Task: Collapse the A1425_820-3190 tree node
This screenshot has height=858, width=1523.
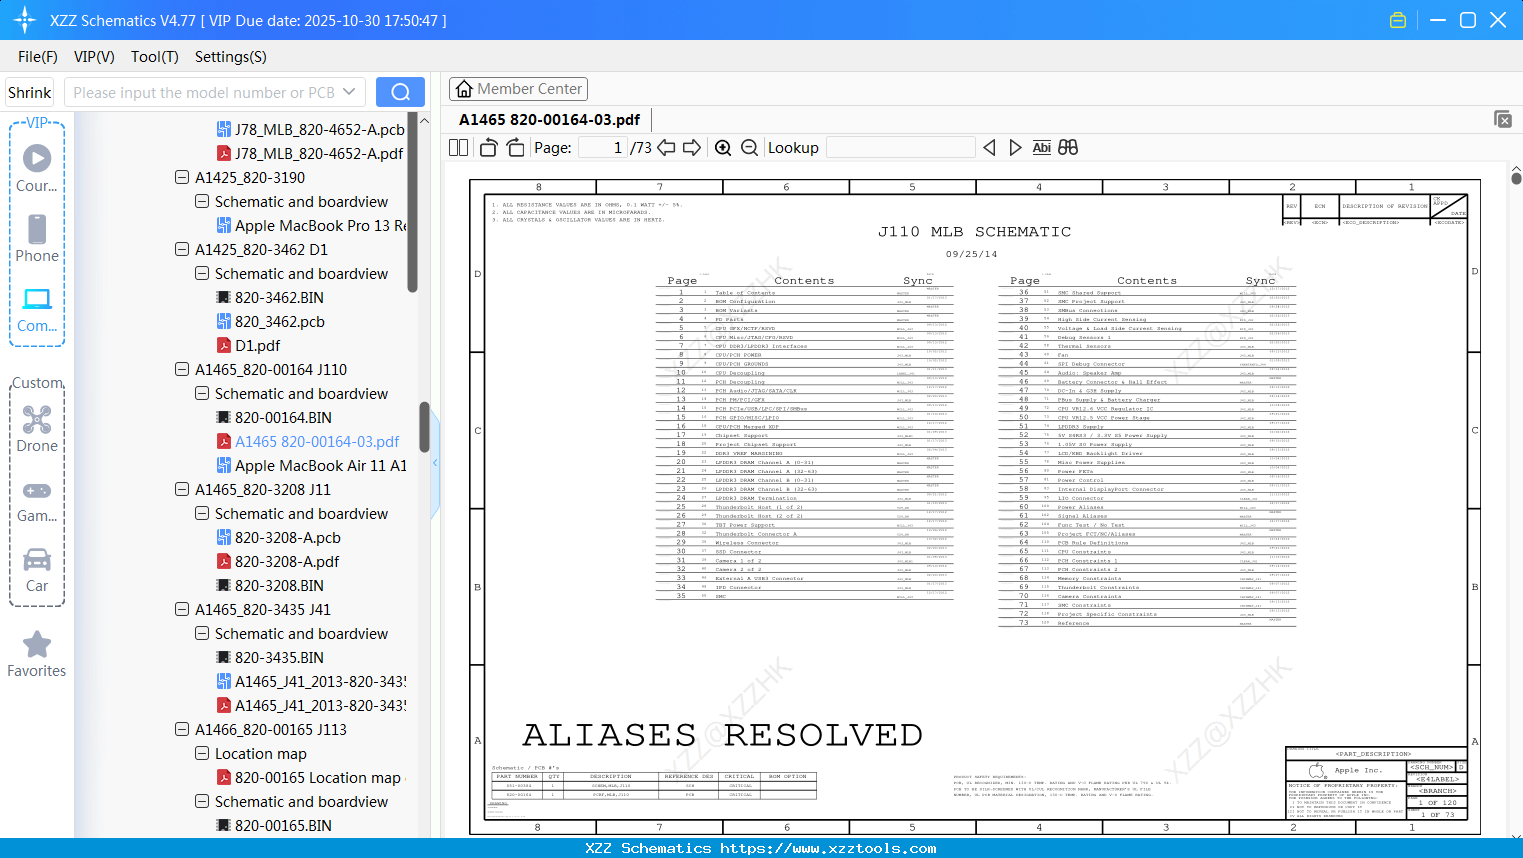Action: pos(182,177)
